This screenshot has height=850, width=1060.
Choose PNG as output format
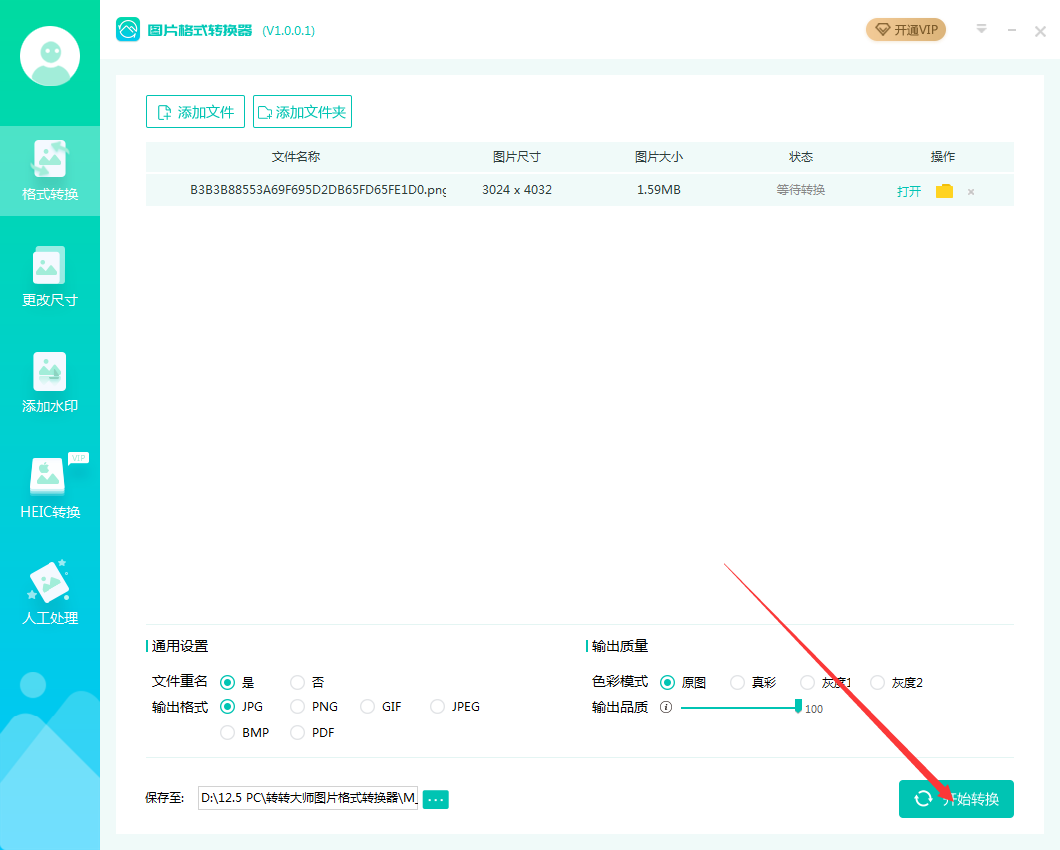click(297, 706)
